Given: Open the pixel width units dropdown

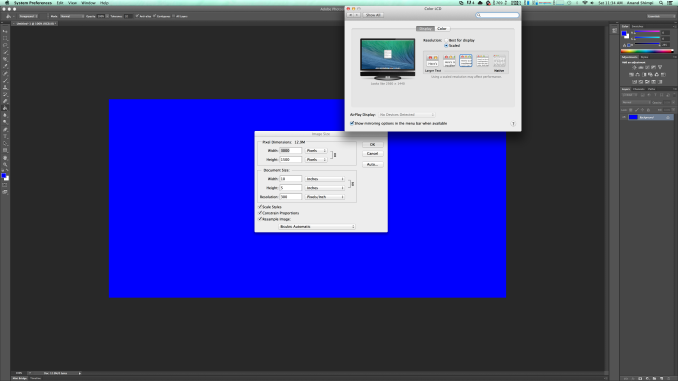Looking at the screenshot, I should 316,150.
